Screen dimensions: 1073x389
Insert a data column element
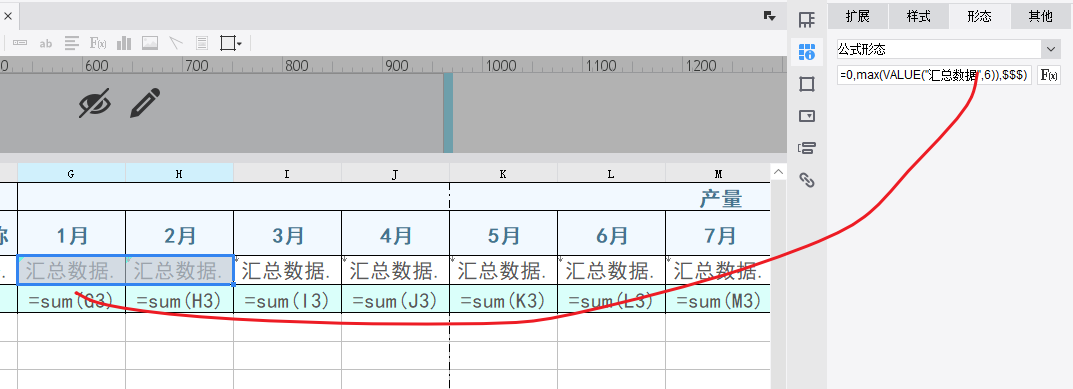click(x=72, y=43)
